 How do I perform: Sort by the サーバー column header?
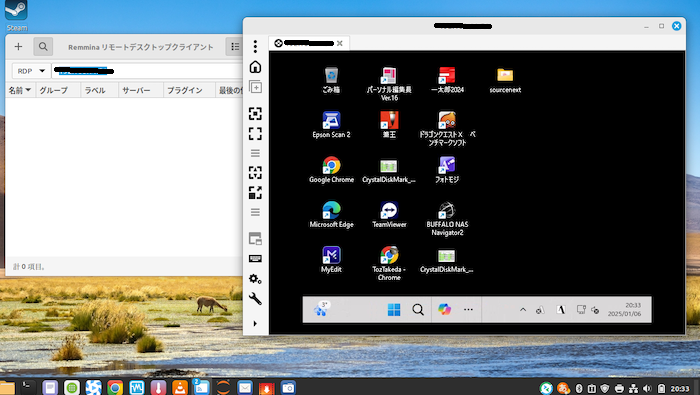pos(141,90)
